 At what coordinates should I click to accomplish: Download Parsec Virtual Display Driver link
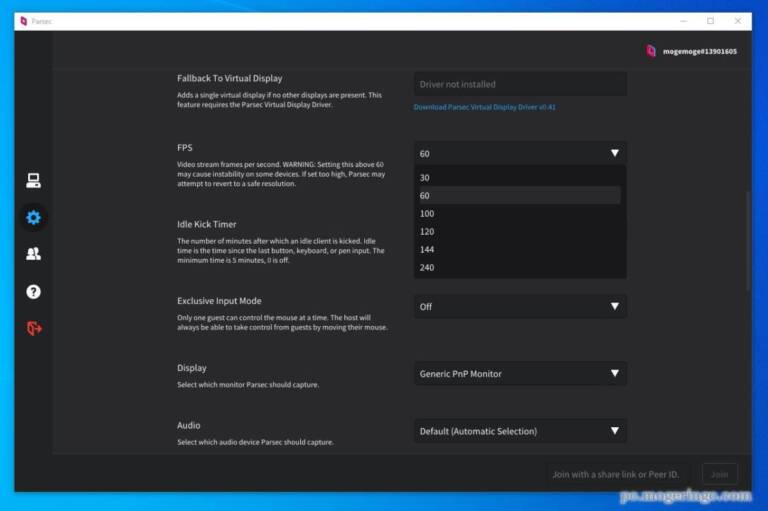pos(484,107)
